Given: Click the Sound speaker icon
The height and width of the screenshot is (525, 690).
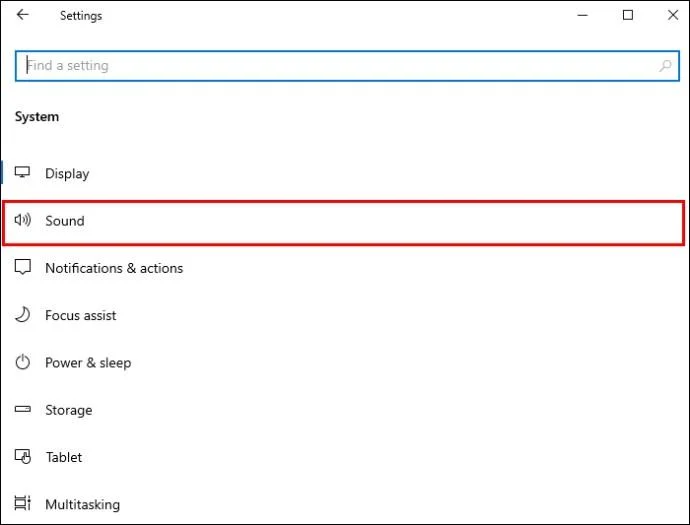Looking at the screenshot, I should pyautogui.click(x=23, y=221).
